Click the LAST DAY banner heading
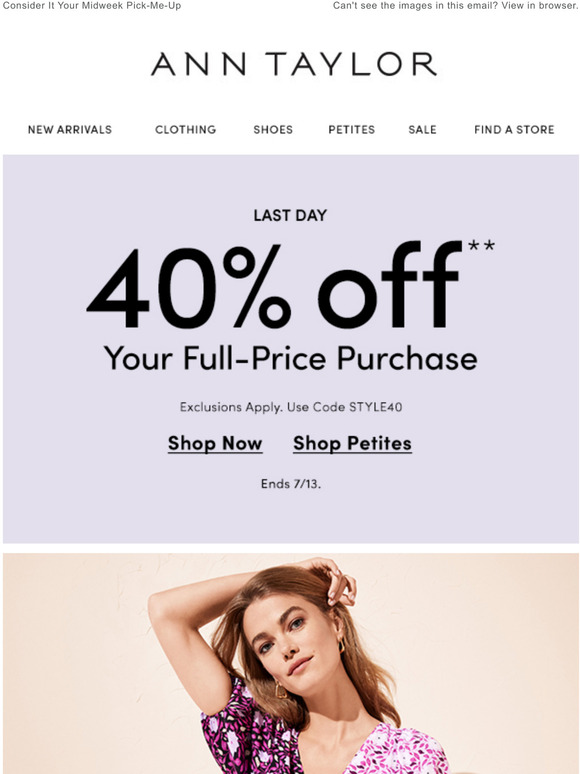 [x=290, y=215]
